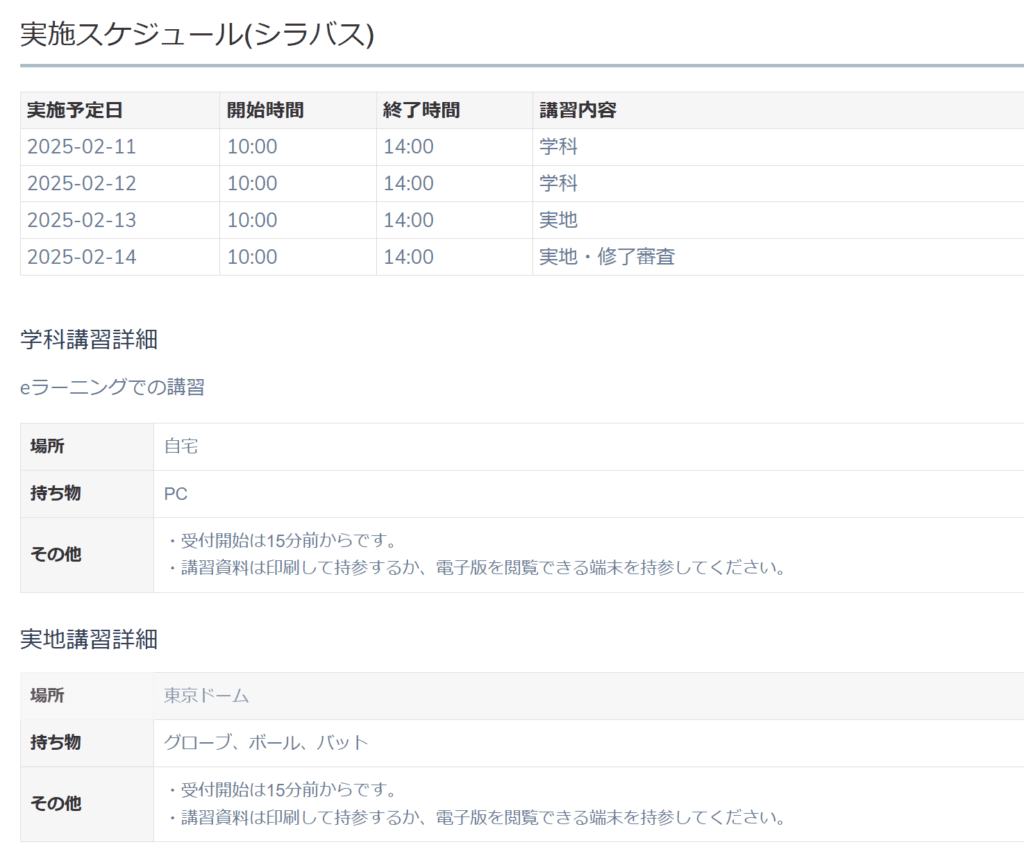1024x863 pixels.
Task: Click the 実地・修了審査 content cell
Action: [607, 257]
